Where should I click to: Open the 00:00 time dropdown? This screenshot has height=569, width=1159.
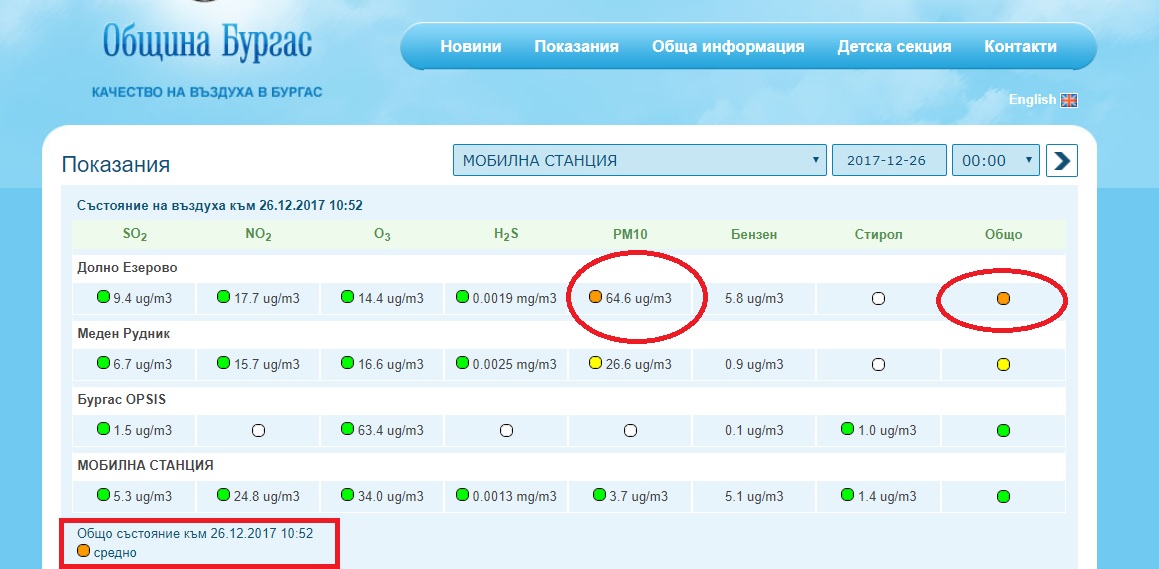tap(996, 160)
